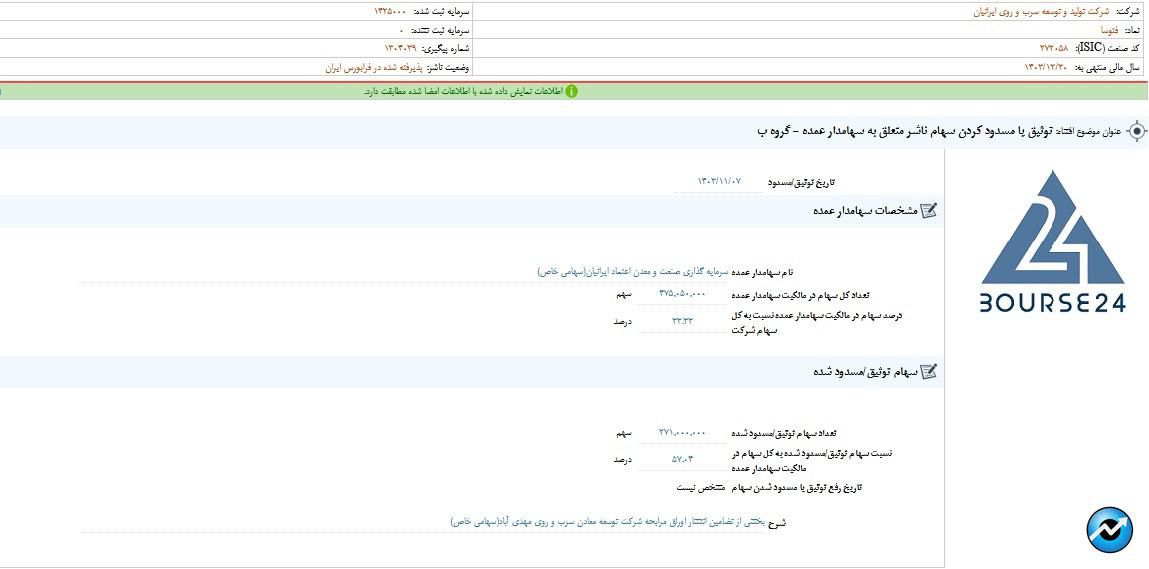This screenshot has width=1149, height=569.
Task: Click the سهام توثیق/مسدود شده section header
Action: (x=864, y=372)
